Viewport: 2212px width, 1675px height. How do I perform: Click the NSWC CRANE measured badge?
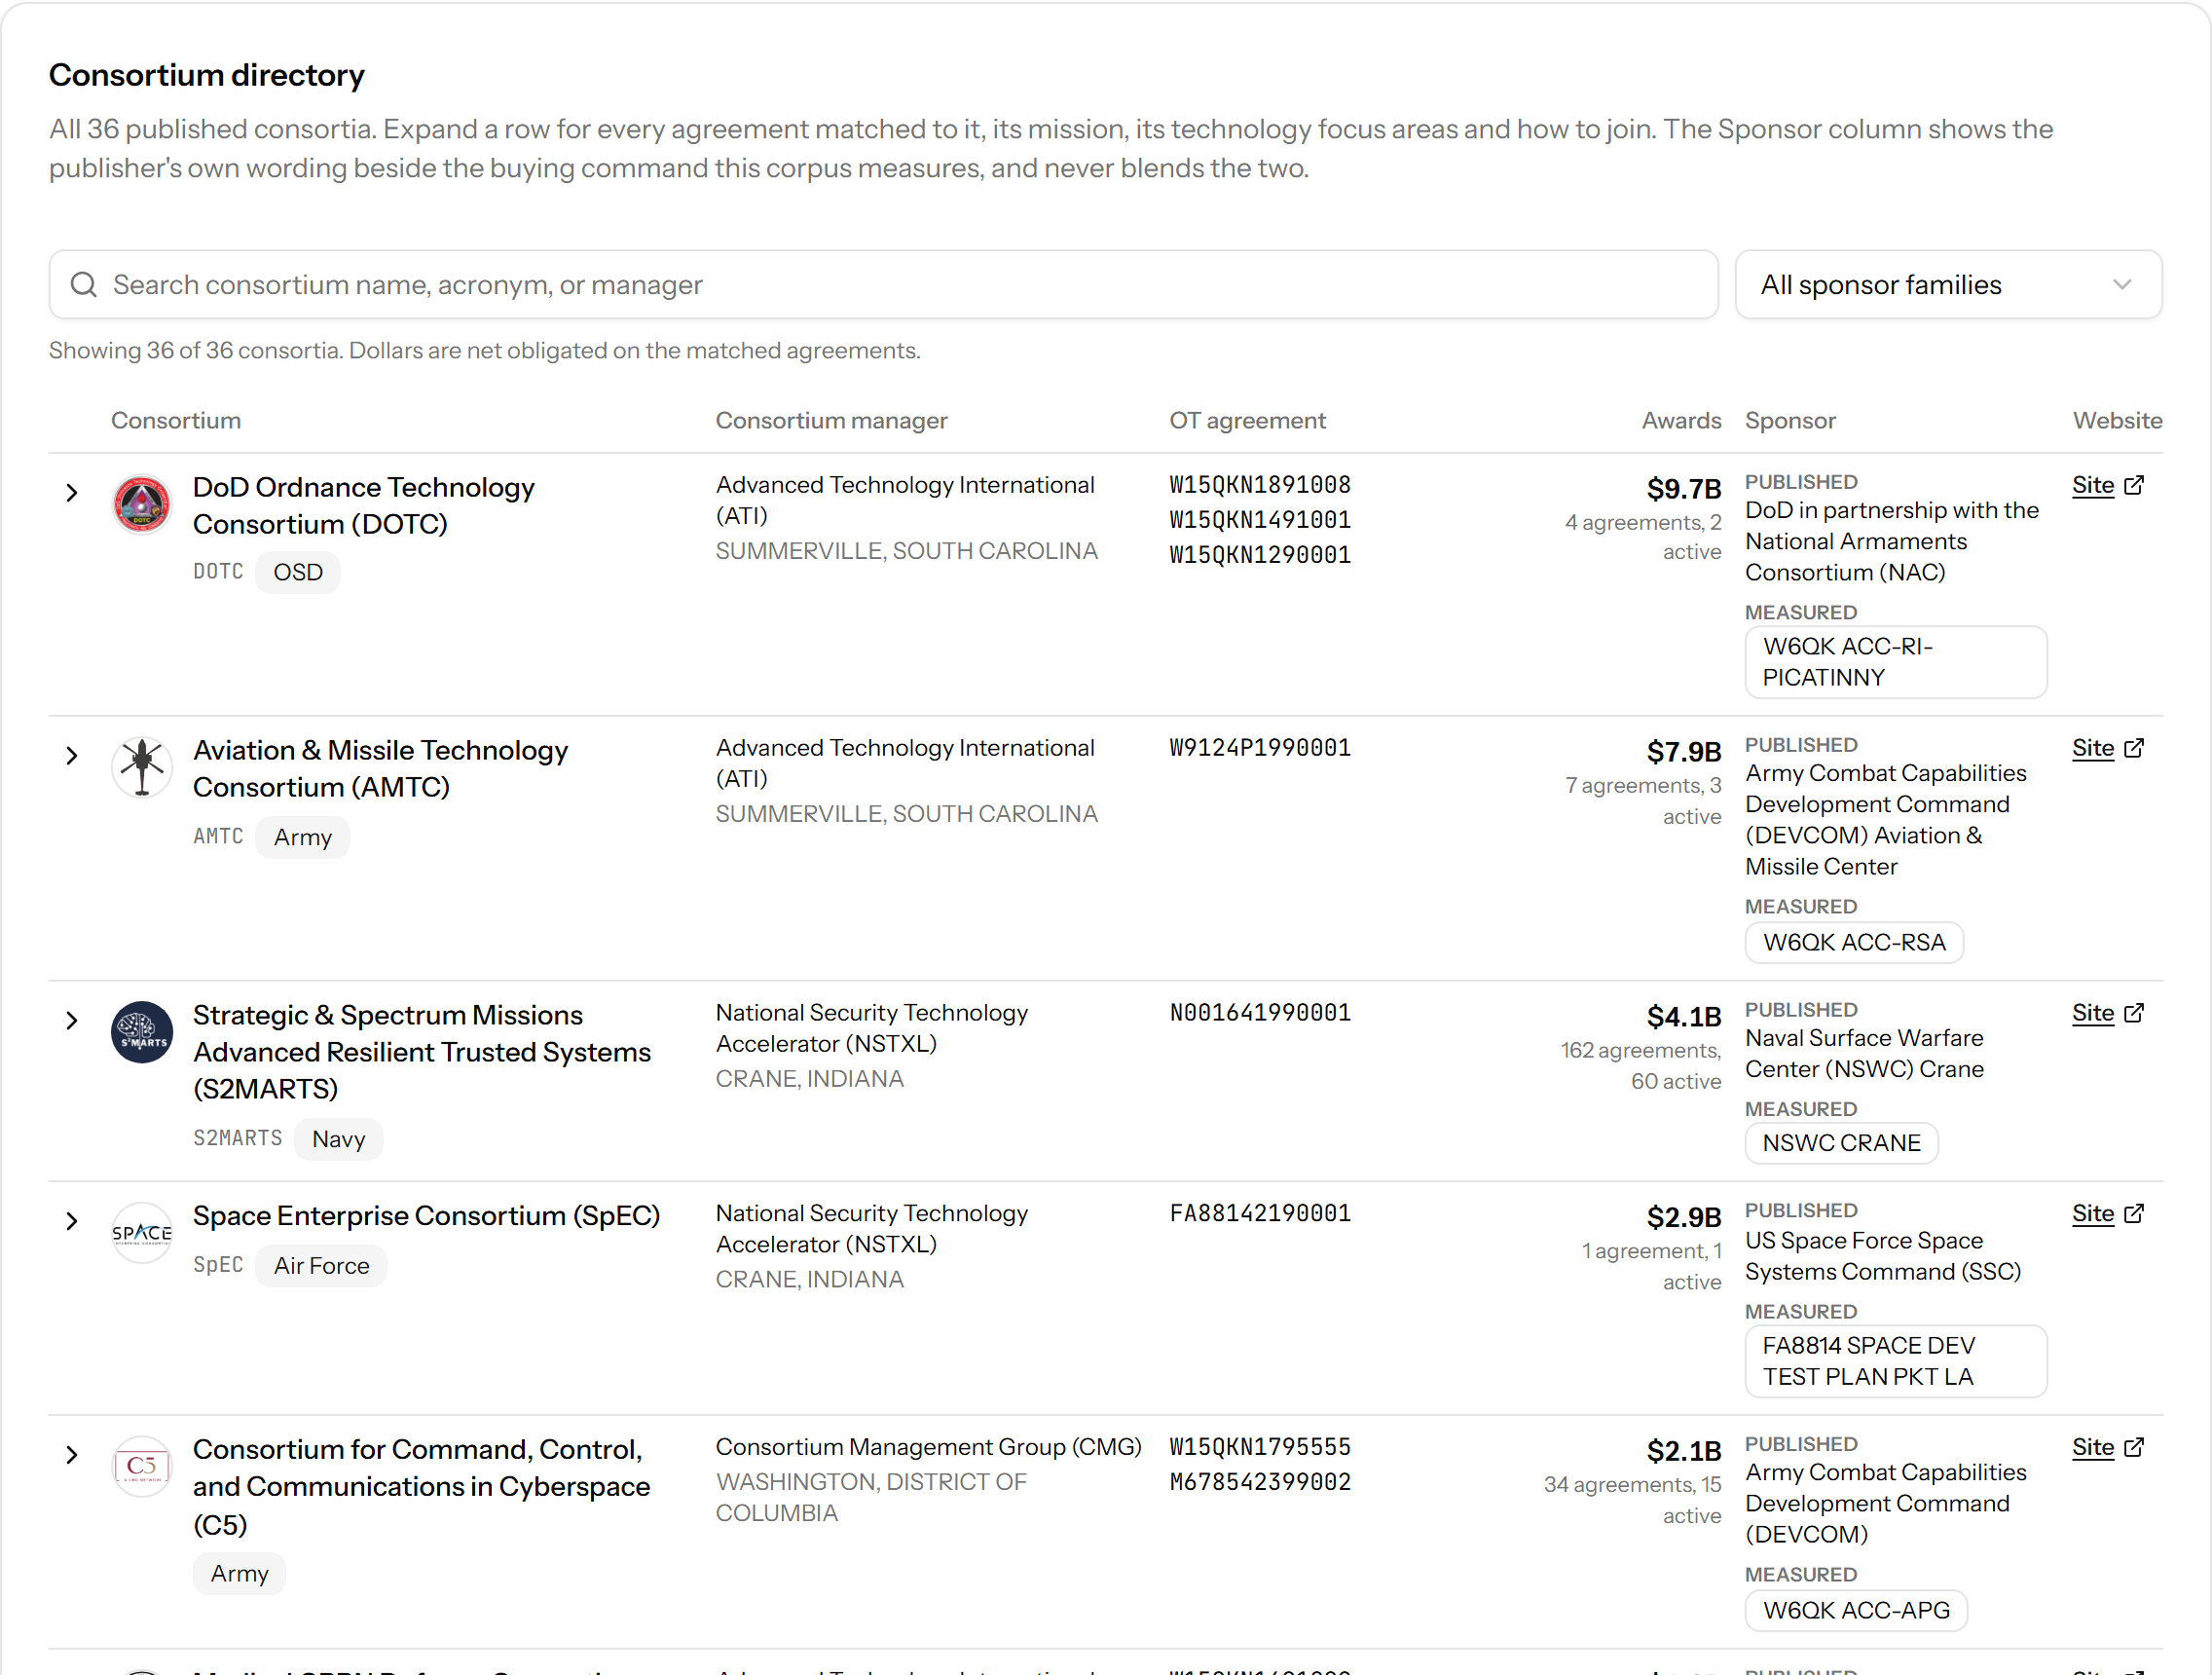[1841, 1143]
